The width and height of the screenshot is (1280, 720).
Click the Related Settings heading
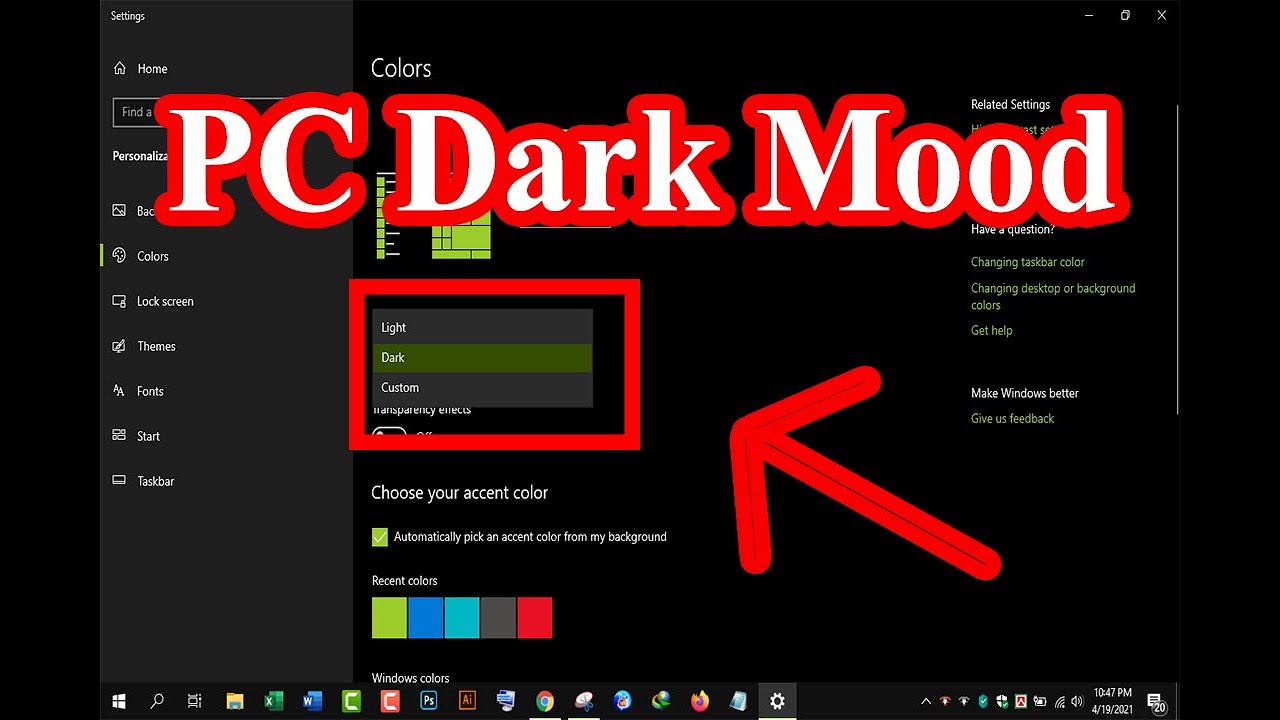1010,104
